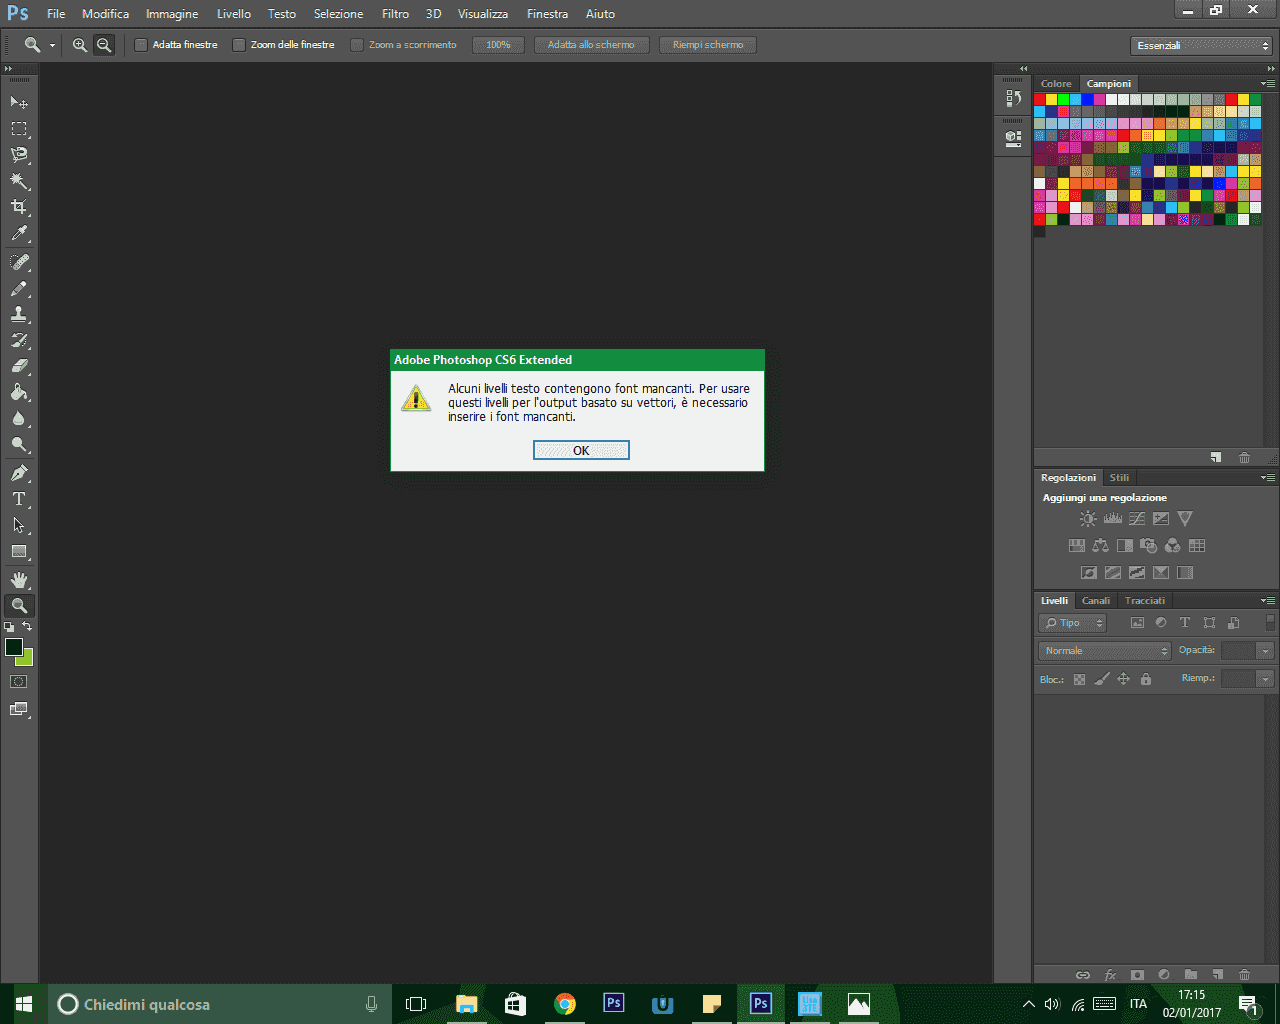Select the Hand tool
1280x1024 pixels.
pos(19,580)
